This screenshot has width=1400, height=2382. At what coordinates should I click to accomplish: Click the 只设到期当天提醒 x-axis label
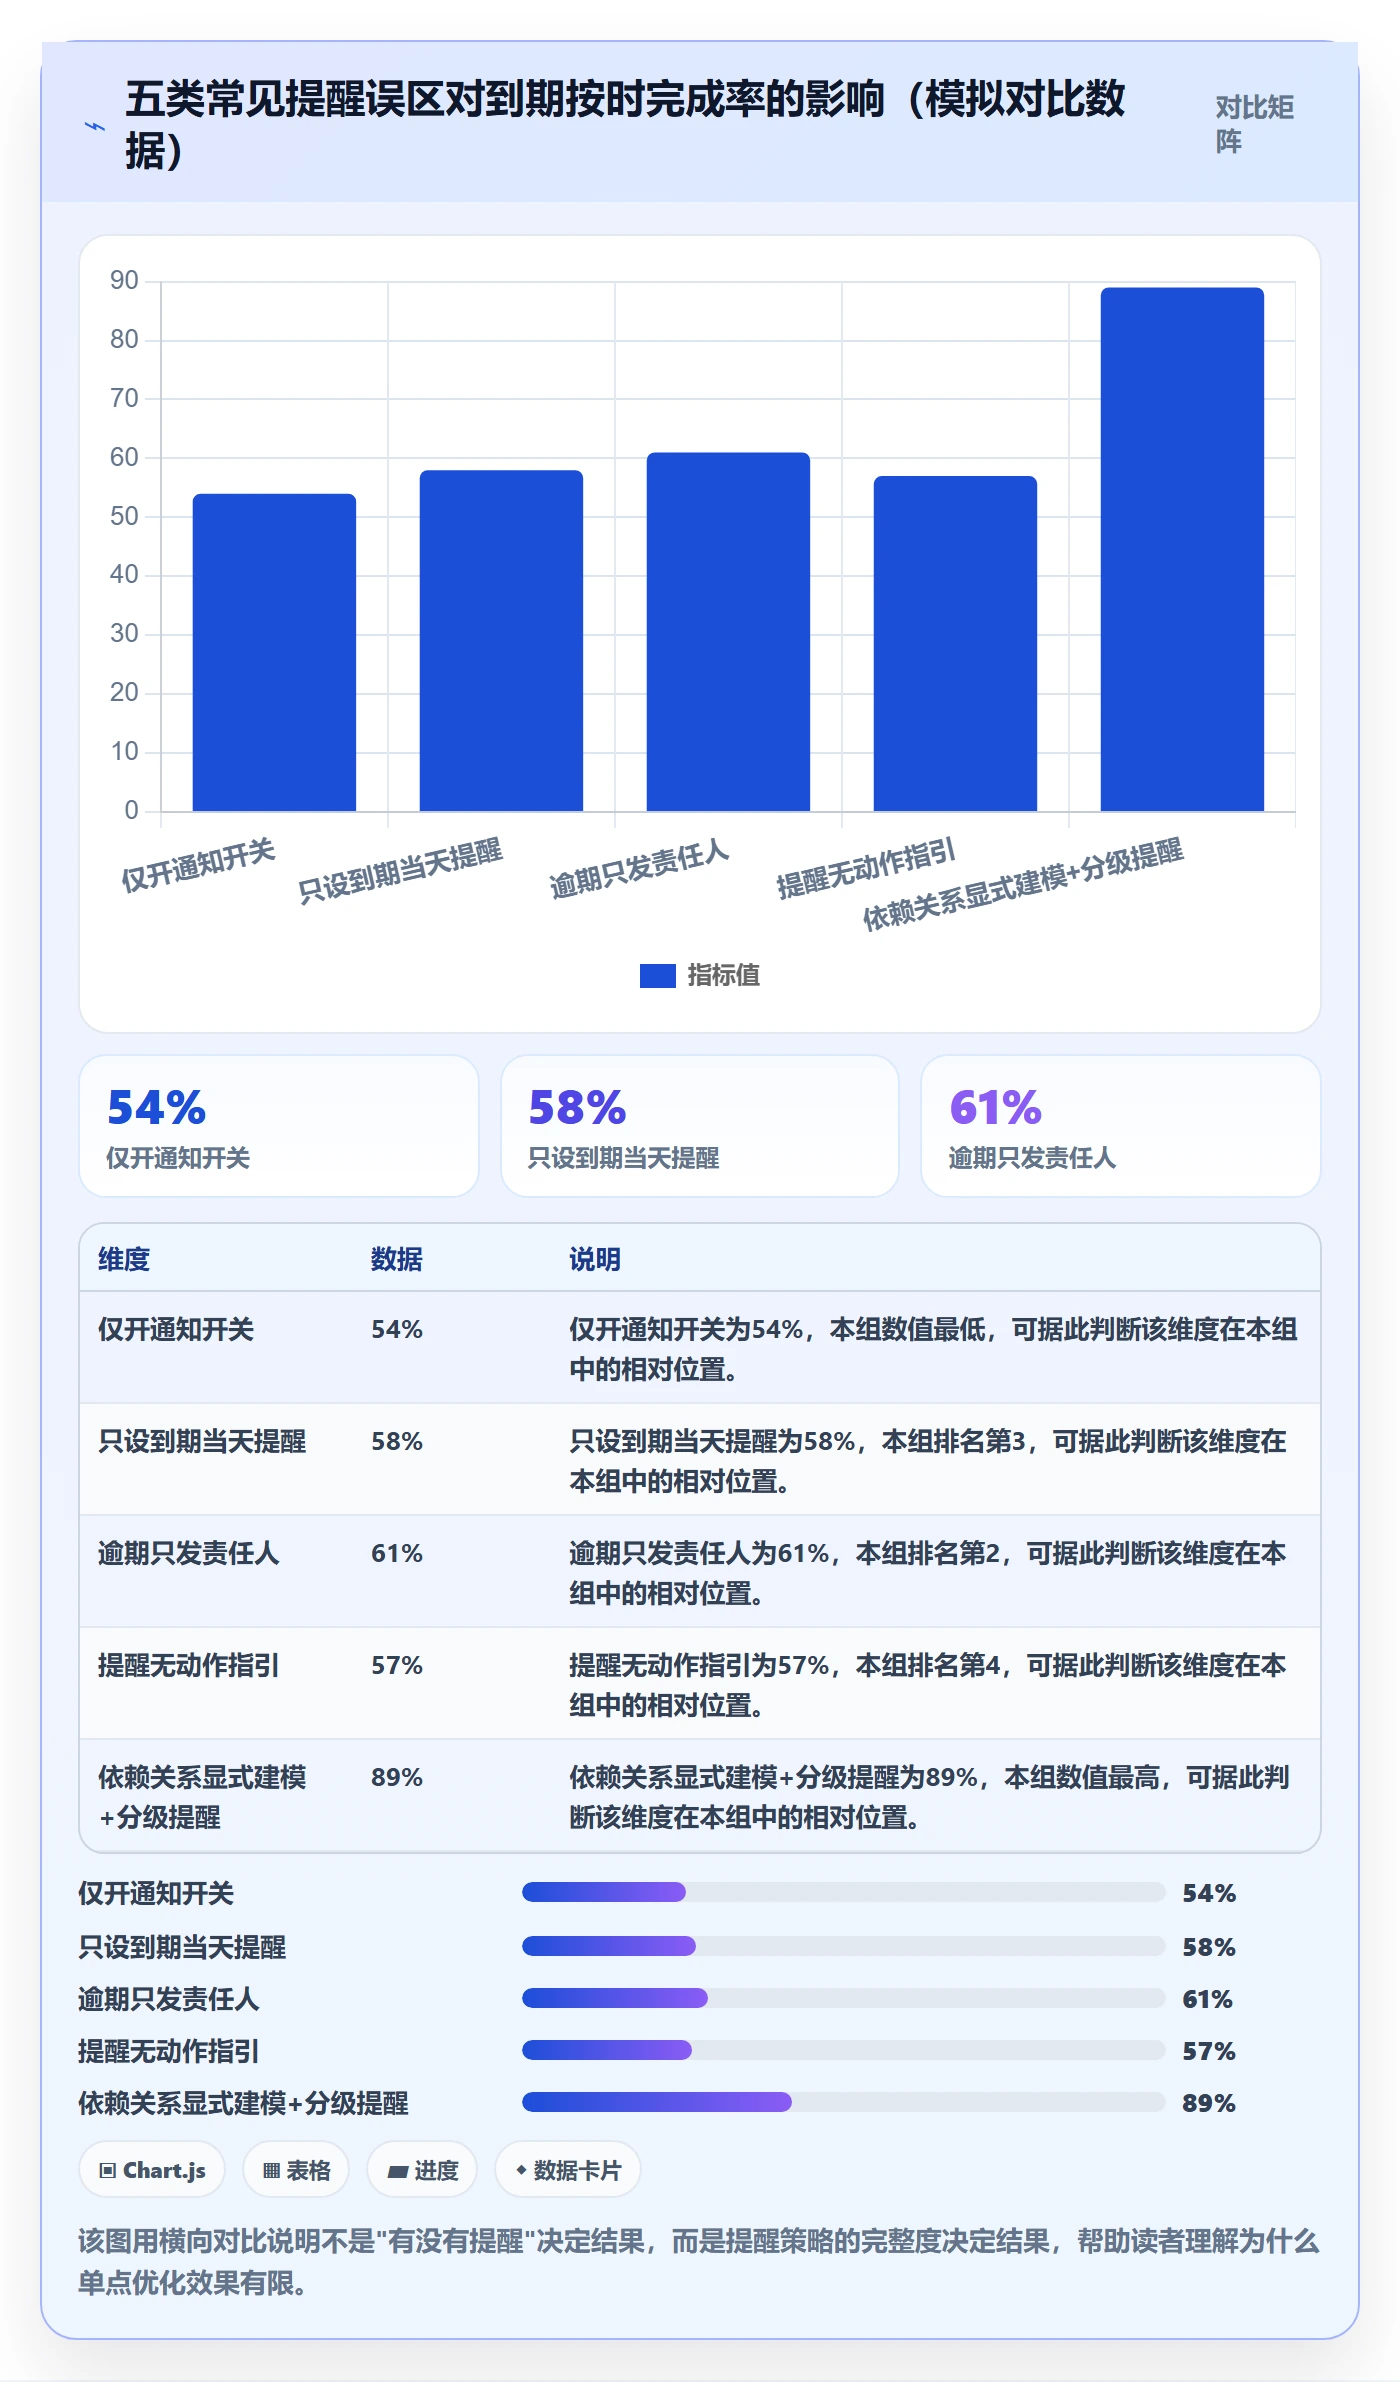click(x=400, y=870)
